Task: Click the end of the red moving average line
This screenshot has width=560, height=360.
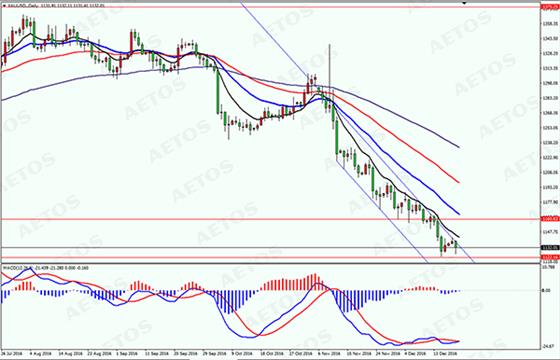Action: pos(459,182)
